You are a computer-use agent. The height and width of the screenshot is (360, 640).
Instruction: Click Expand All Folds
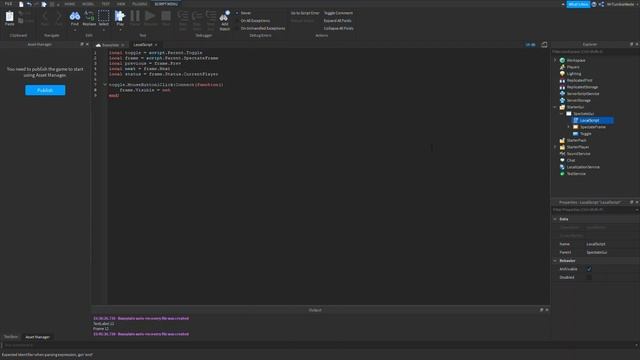(338, 20)
